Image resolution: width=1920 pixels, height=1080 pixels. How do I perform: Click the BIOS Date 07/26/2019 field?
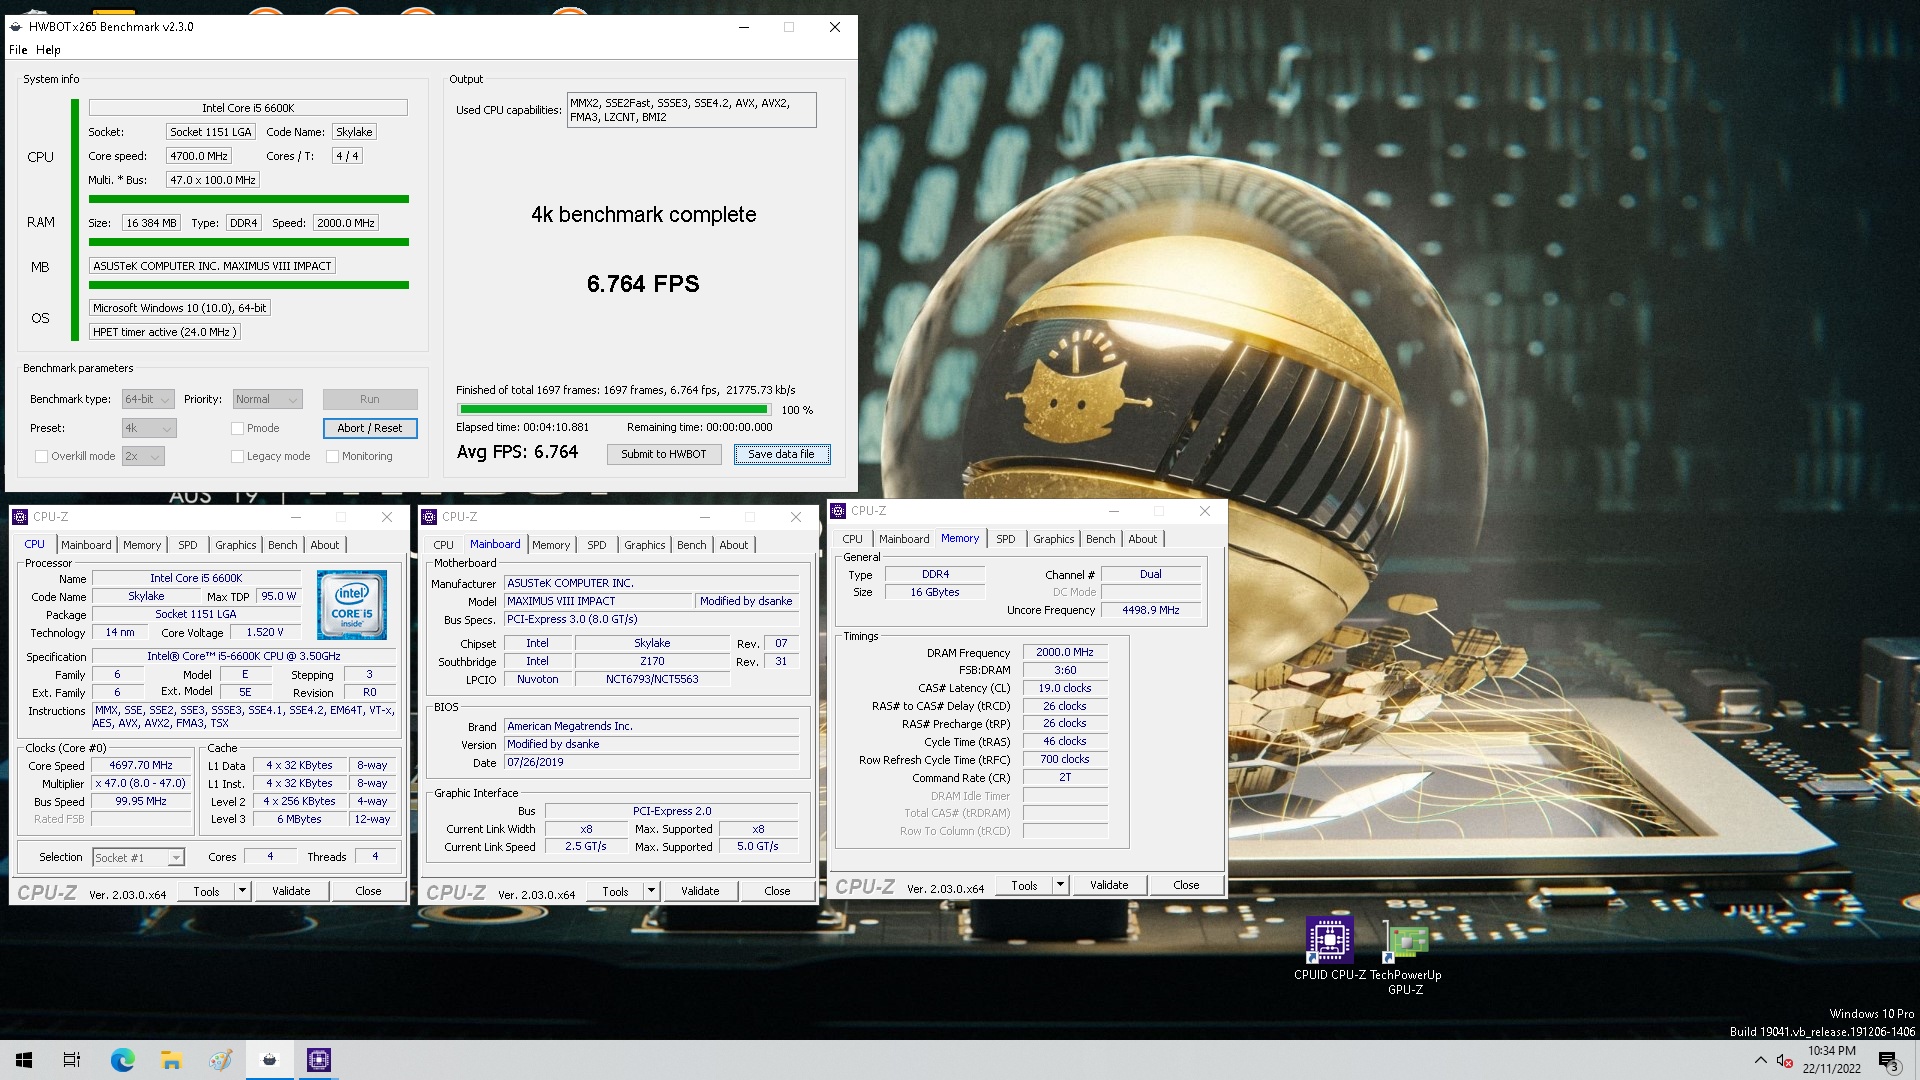pyautogui.click(x=651, y=762)
